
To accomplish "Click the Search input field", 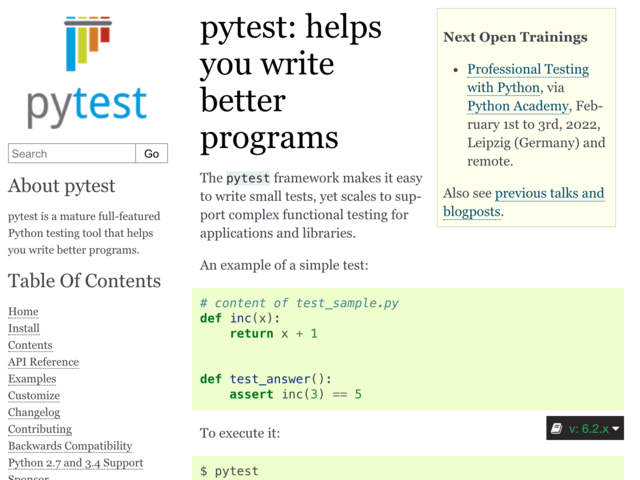I will click(72, 153).
